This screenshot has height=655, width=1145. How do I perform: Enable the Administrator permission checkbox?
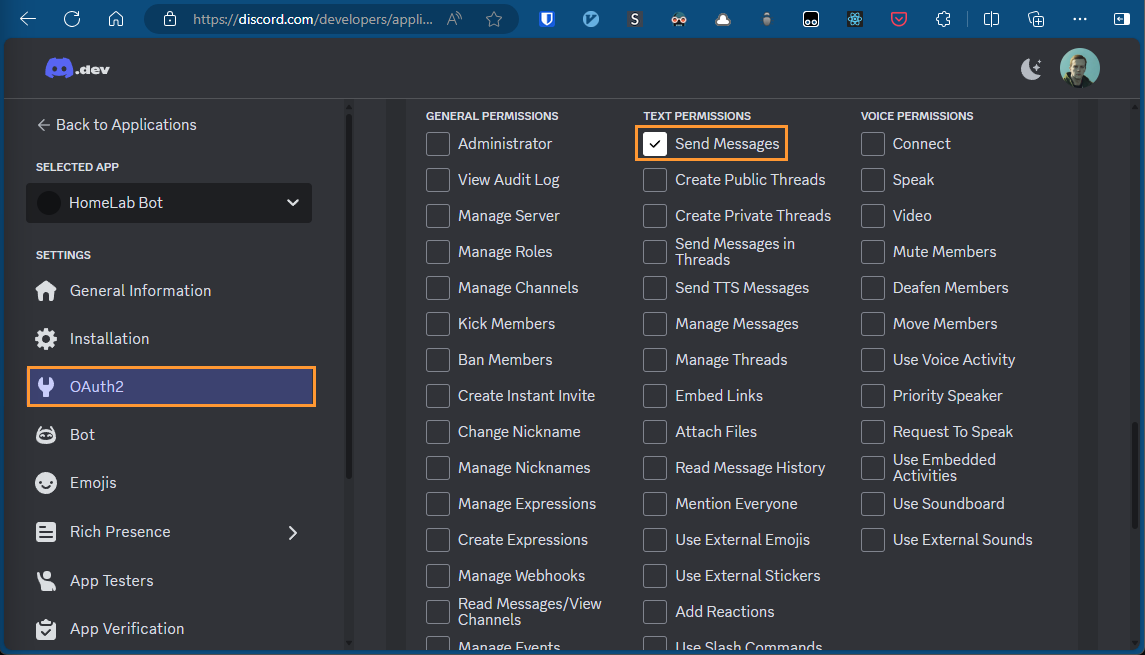click(x=438, y=144)
